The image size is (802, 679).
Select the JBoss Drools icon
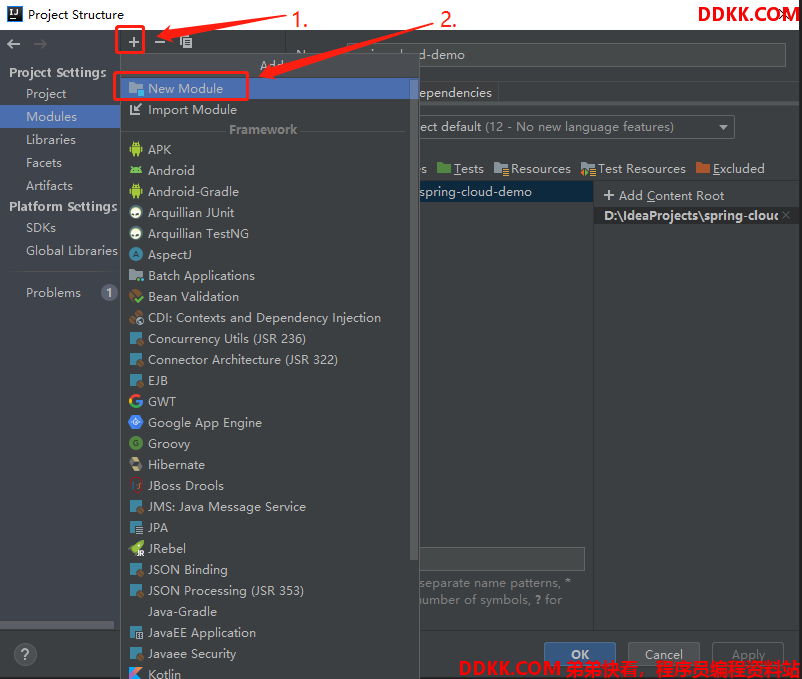click(x=136, y=485)
